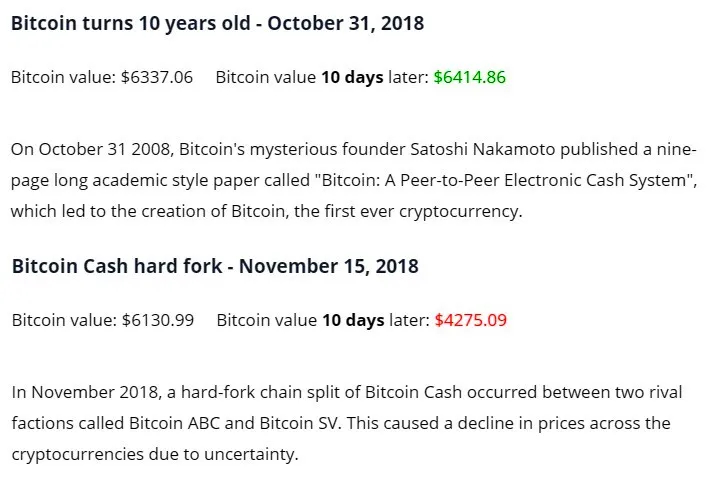Click 'Bitcoin ABC' in the second paragraph

pos(174,423)
